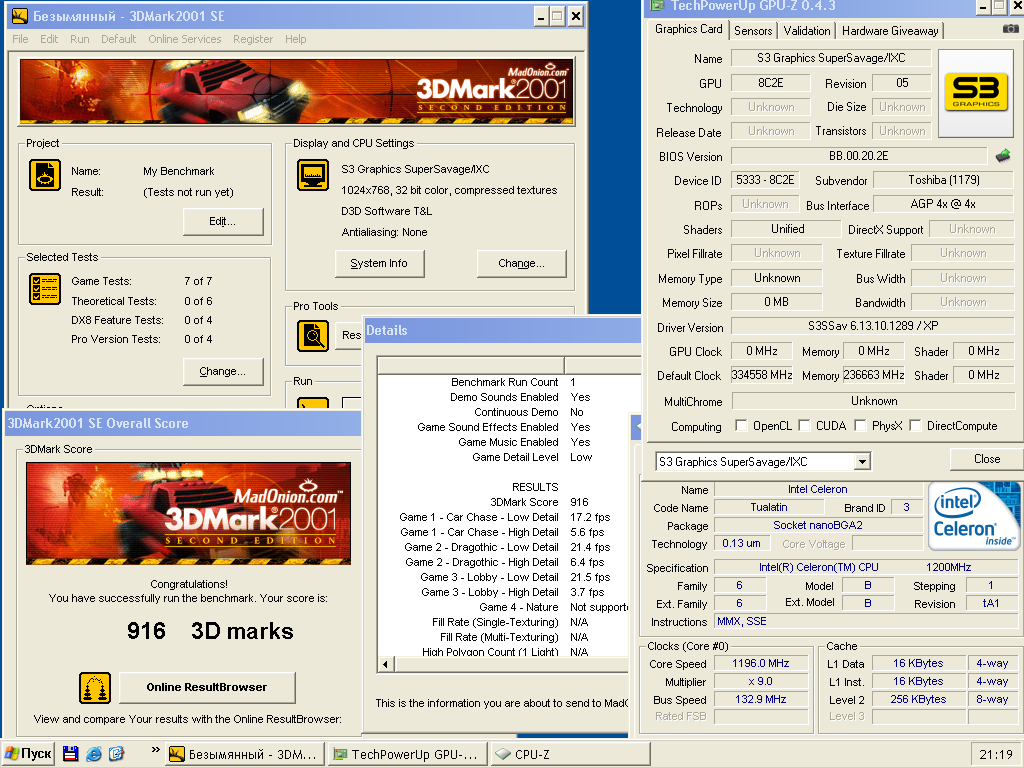Click the GPU-Z camera screenshot icon
The width and height of the screenshot is (1024, 768).
[x=1010, y=29]
